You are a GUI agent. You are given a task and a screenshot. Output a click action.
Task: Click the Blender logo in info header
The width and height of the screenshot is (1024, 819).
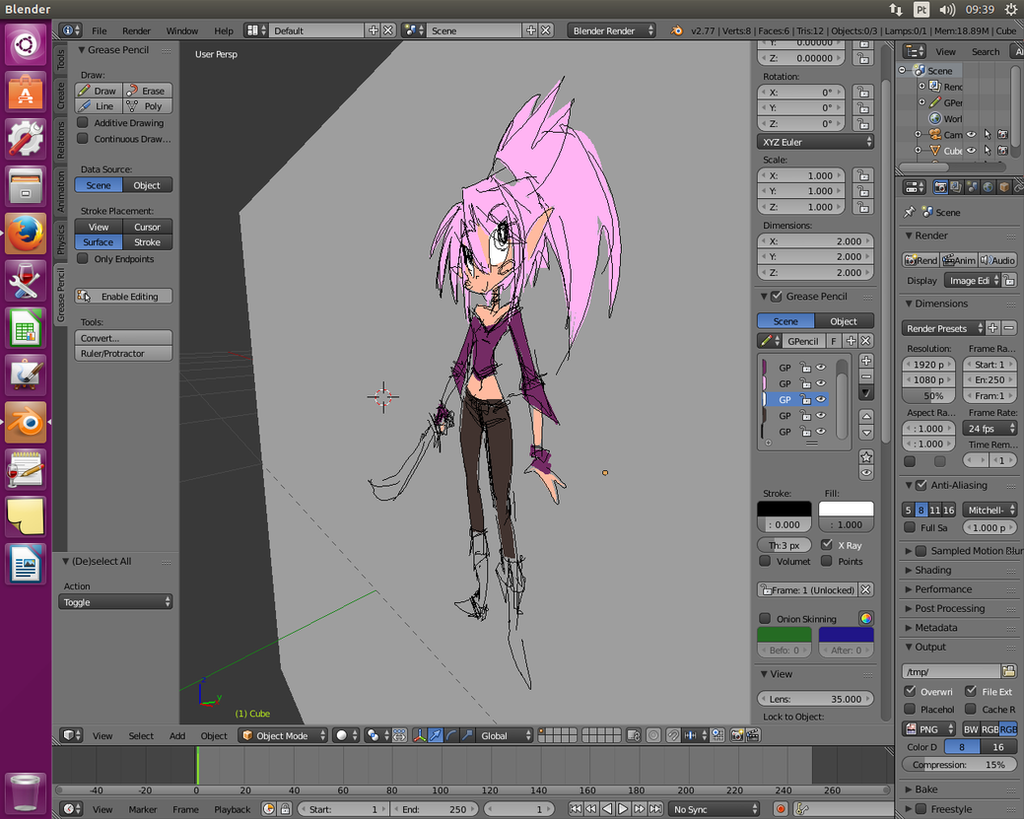677,31
